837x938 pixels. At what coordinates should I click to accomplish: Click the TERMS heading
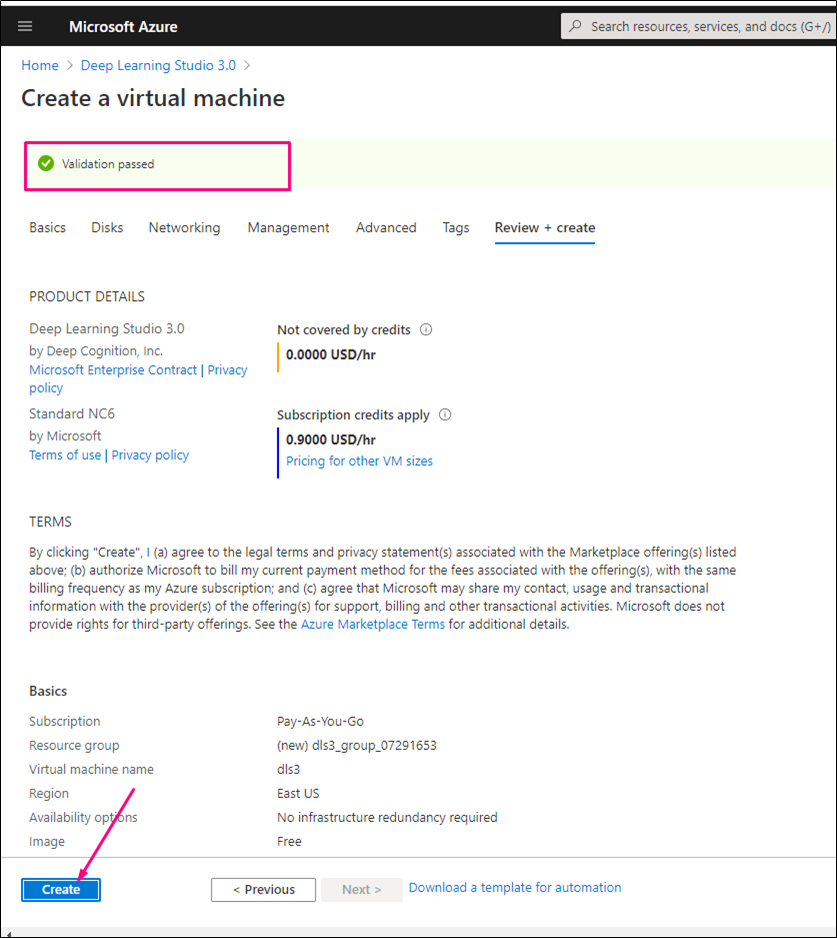(50, 522)
